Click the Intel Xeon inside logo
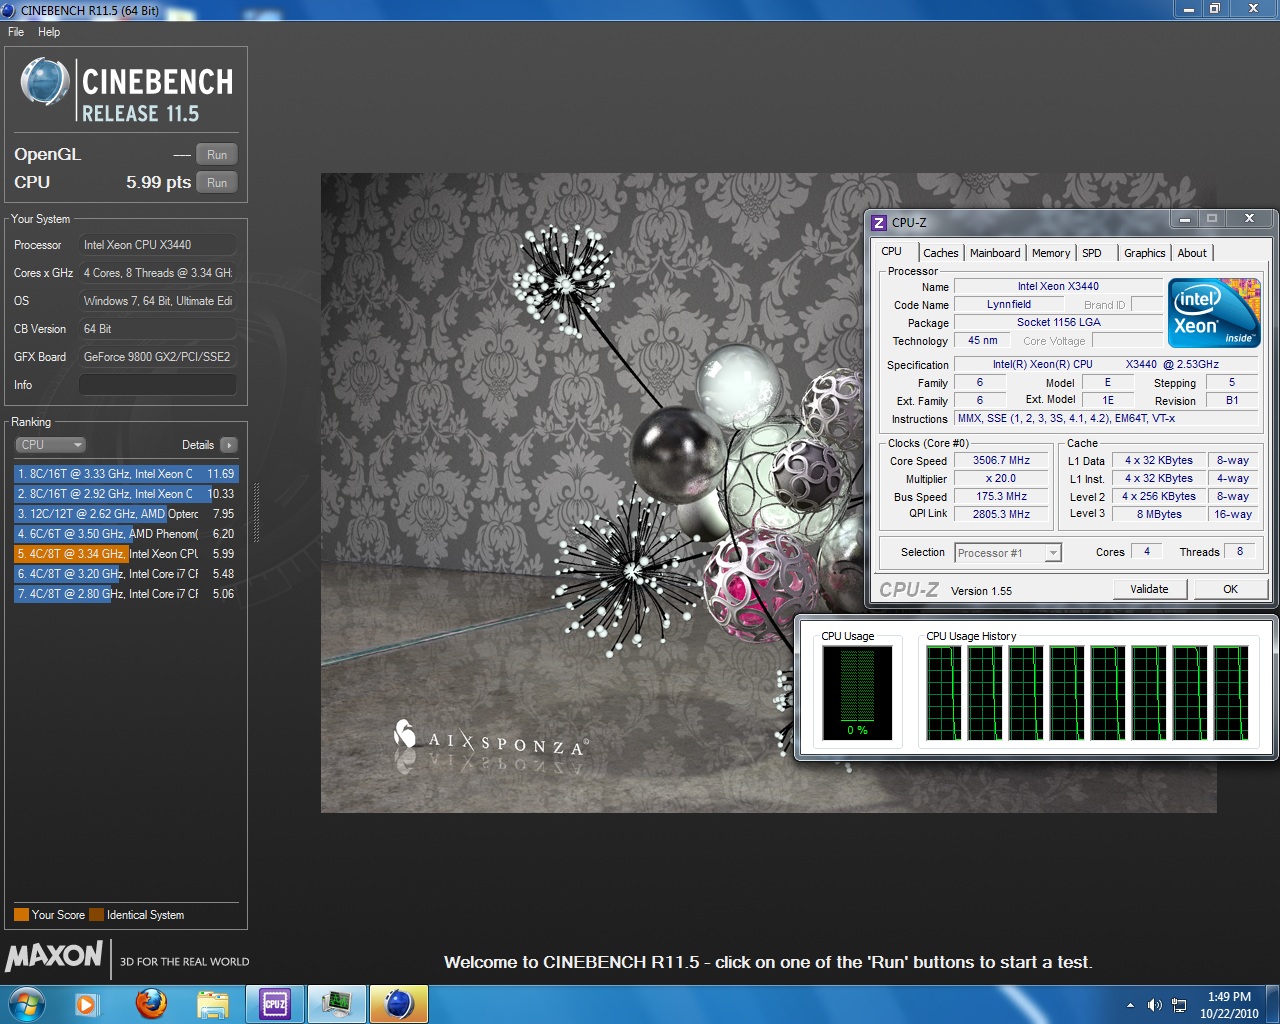Screen dimensions: 1280x1024 1214,313
